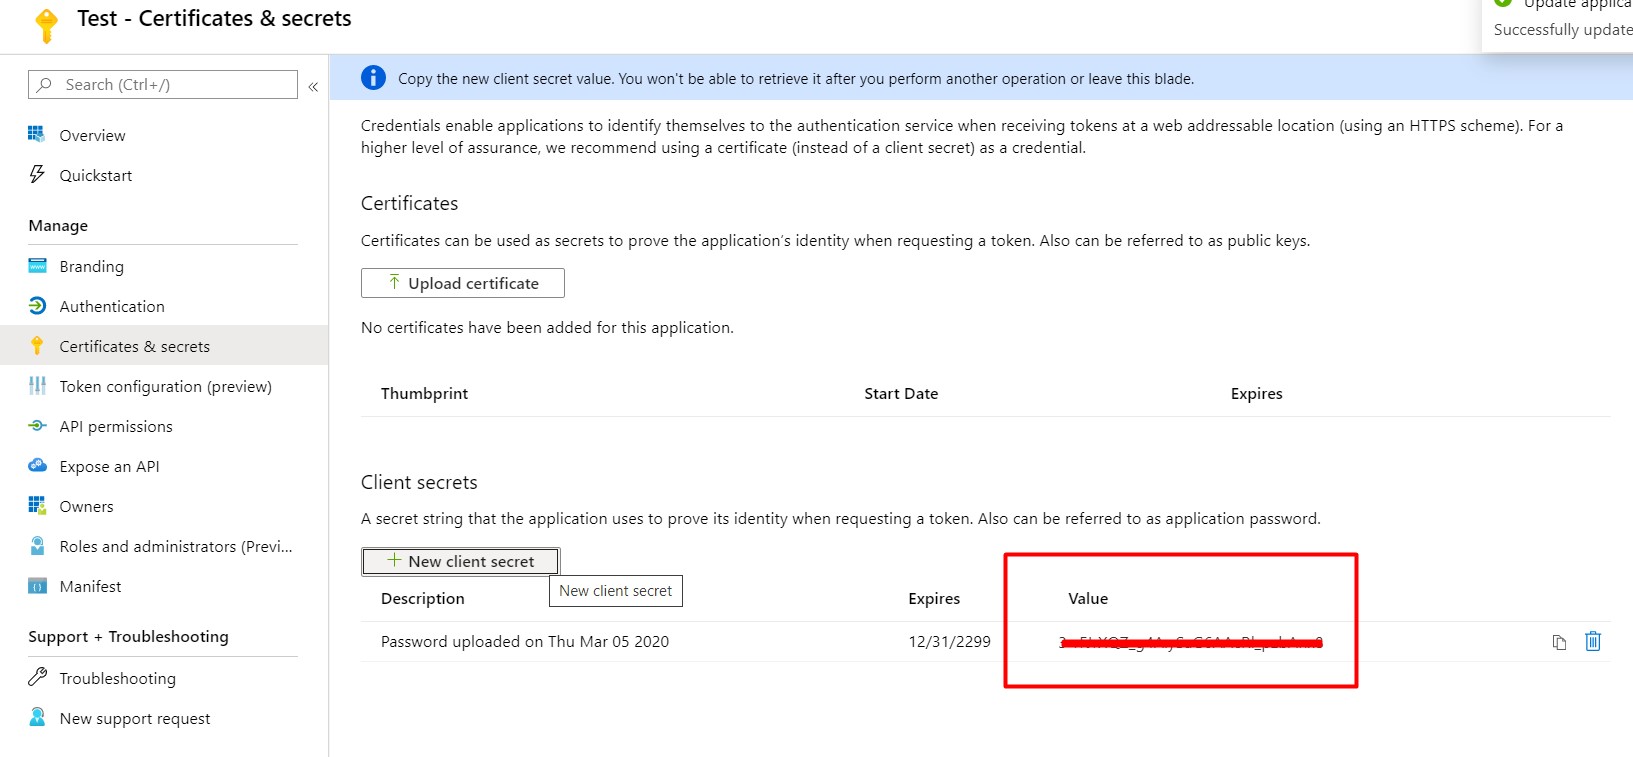Click the copy secret value icon
This screenshot has width=1633, height=757.
coord(1559,642)
